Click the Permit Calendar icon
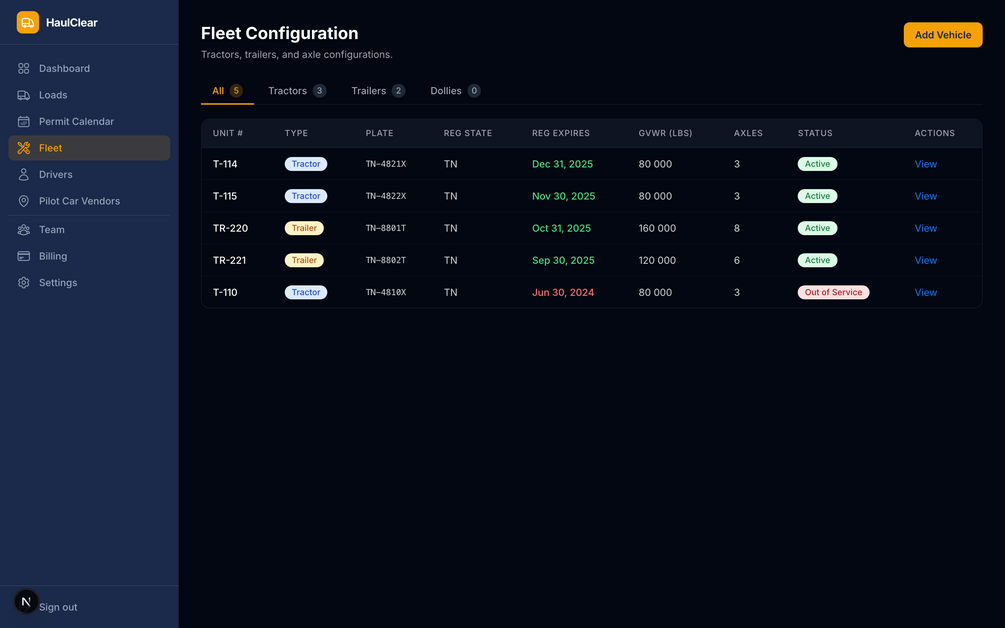1005x628 pixels. coord(24,121)
